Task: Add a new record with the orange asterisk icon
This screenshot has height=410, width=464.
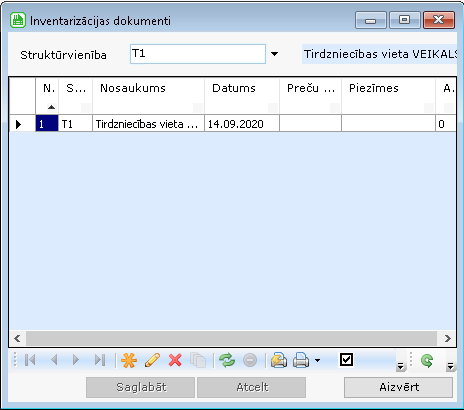Action: tap(129, 360)
